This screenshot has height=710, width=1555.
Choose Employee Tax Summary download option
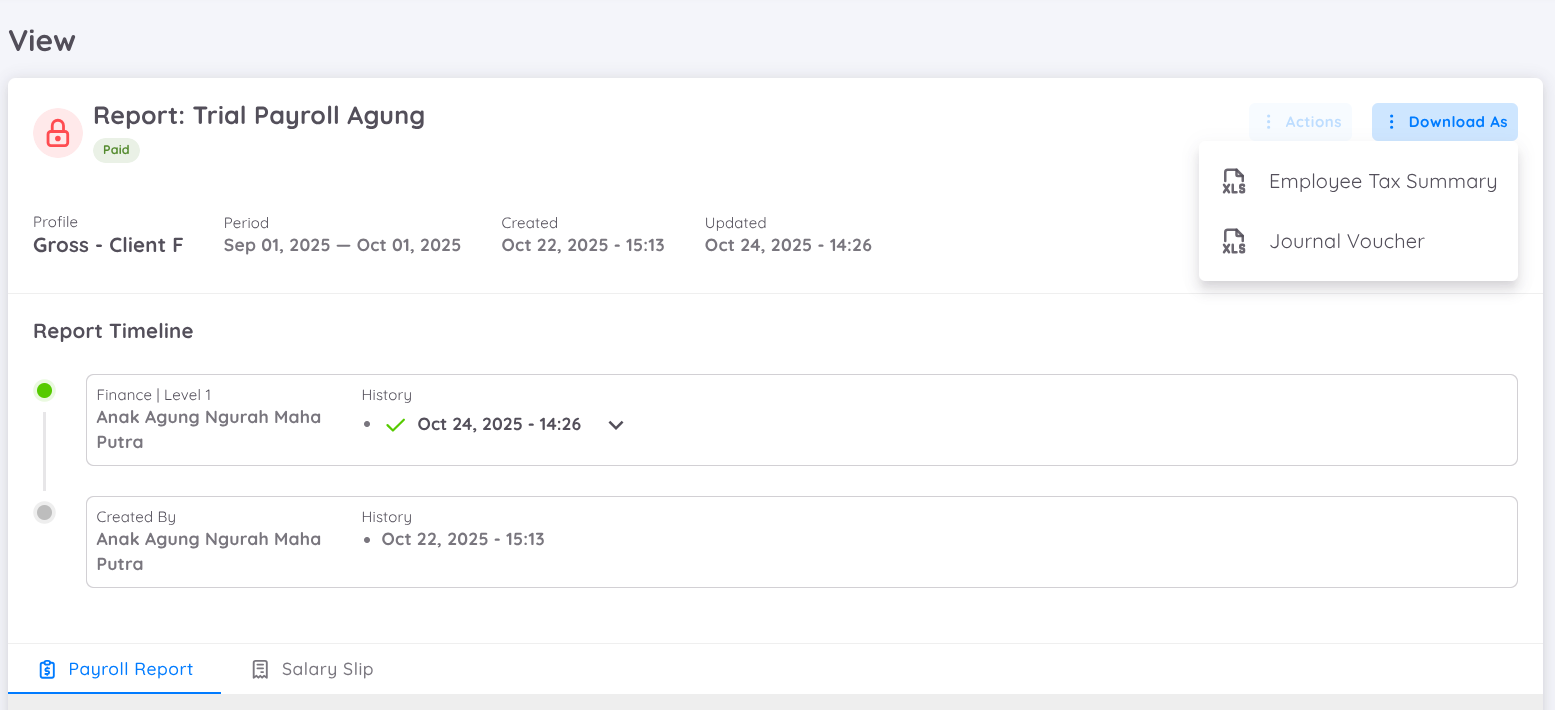[x=1382, y=182]
